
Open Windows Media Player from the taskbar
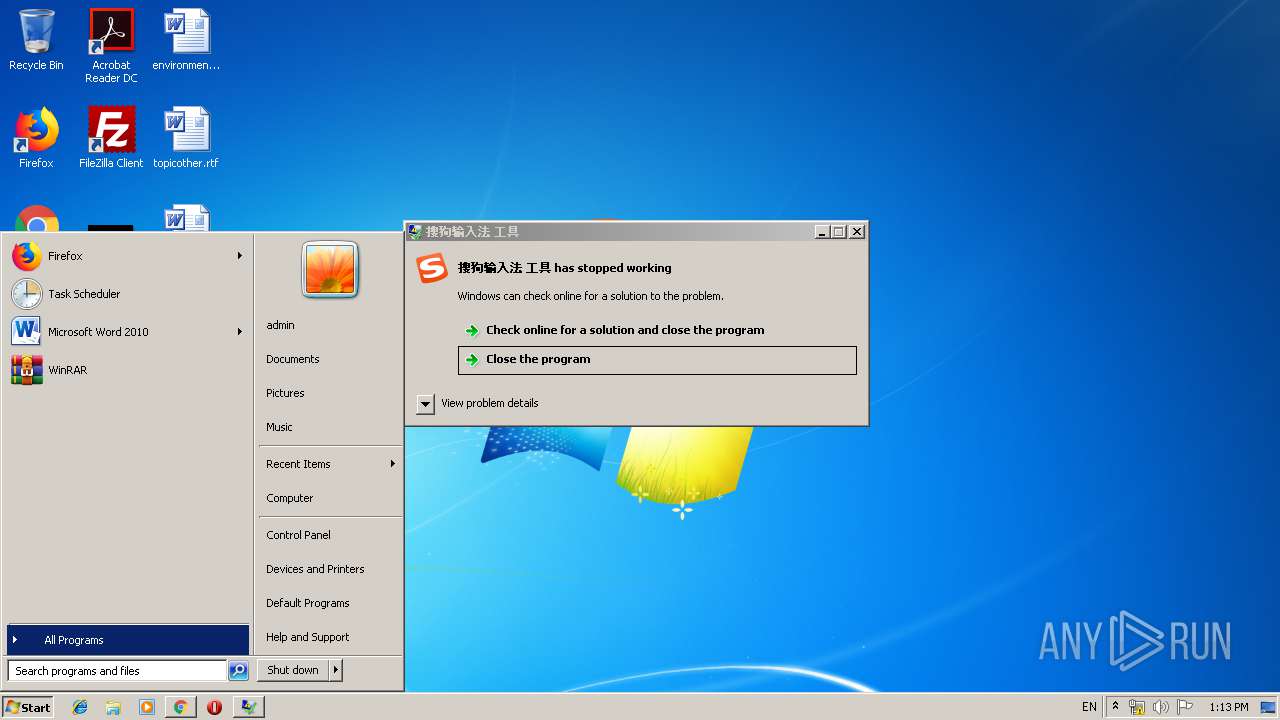click(x=146, y=707)
